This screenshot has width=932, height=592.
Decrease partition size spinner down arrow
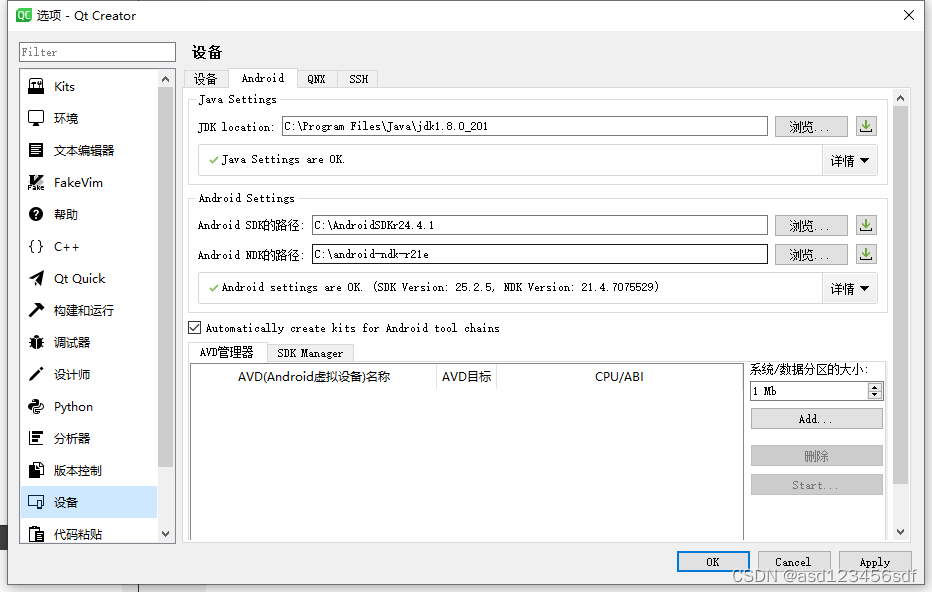click(x=874, y=395)
